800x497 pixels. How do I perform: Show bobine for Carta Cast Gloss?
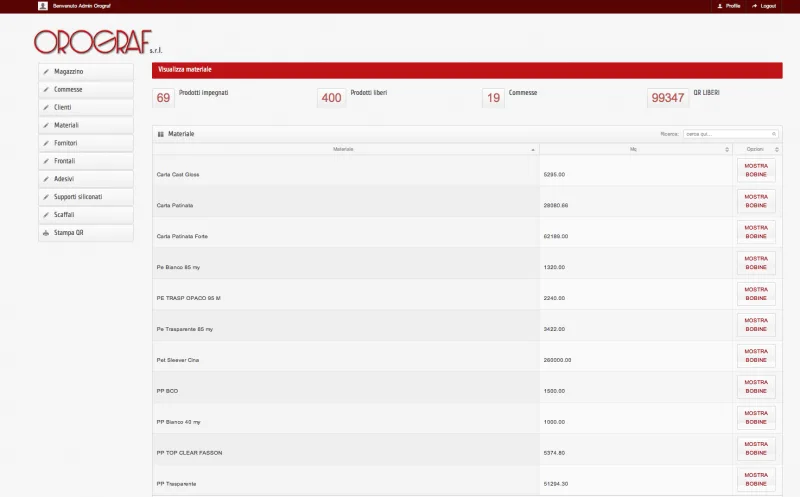(x=756, y=170)
